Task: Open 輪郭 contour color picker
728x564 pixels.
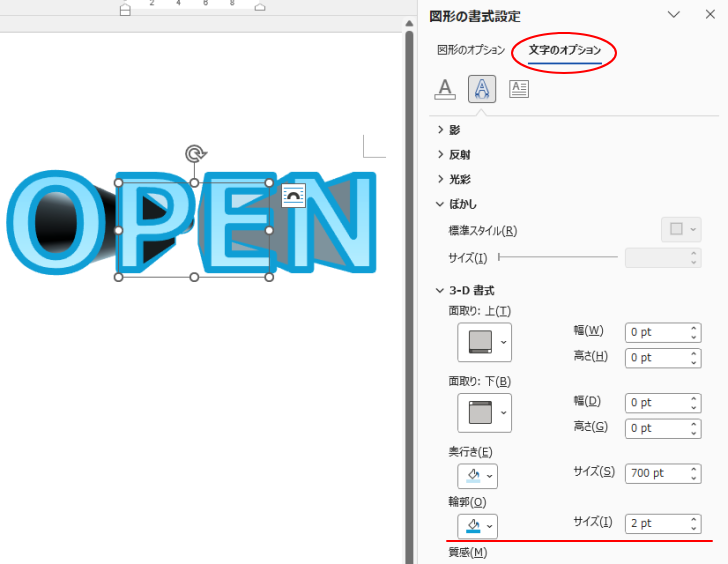Action: tap(477, 526)
